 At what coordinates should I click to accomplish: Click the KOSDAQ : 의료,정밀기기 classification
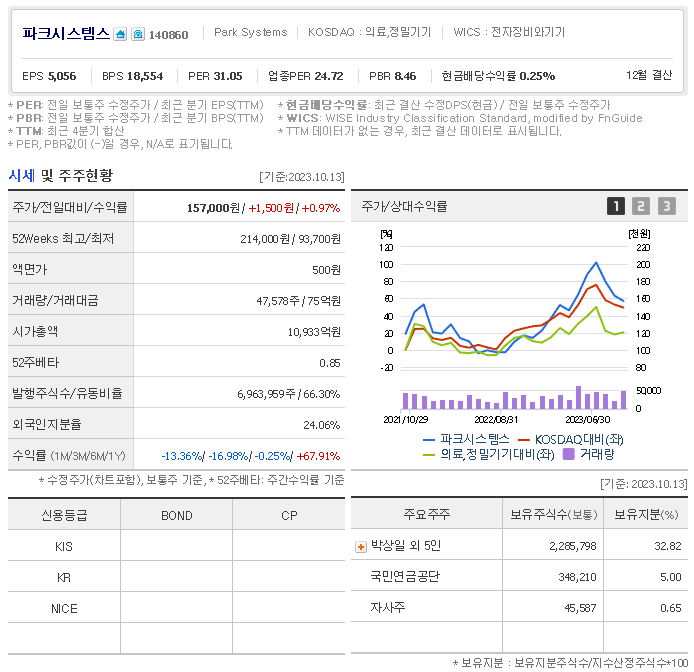pos(369,32)
